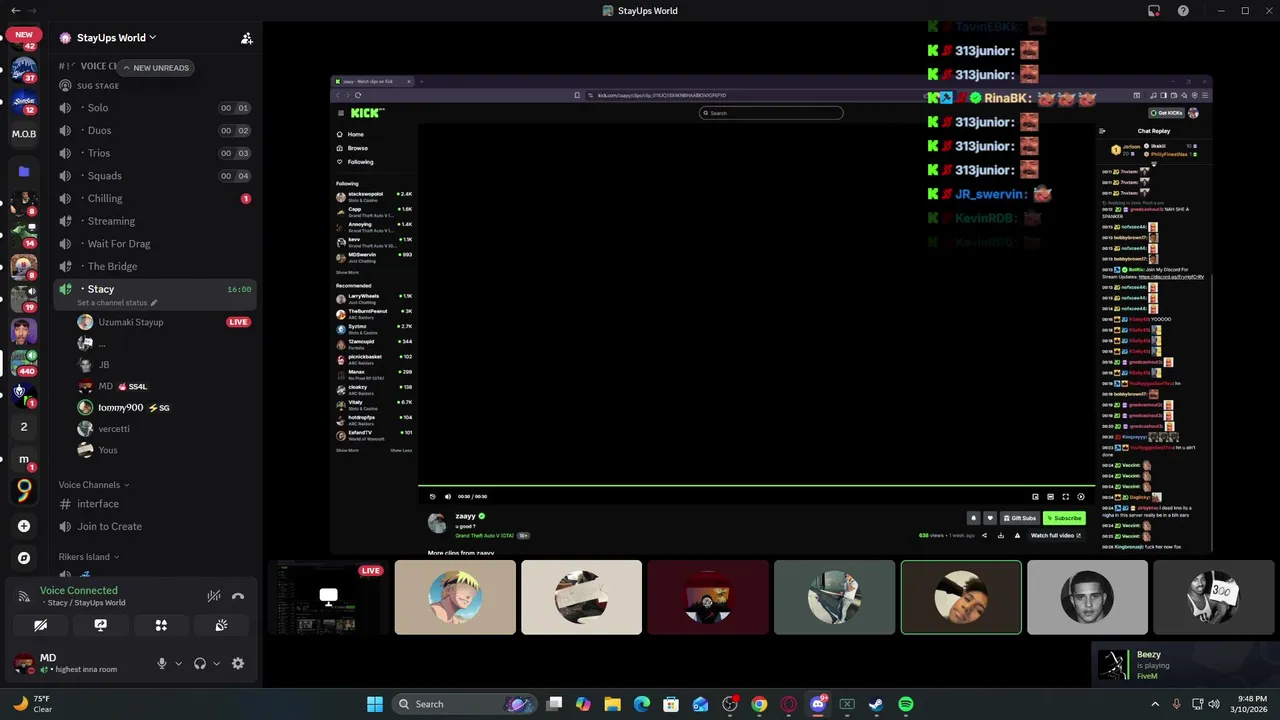Collapse Voice Channels category
Screen dimensions: 1280x720
click(94, 485)
